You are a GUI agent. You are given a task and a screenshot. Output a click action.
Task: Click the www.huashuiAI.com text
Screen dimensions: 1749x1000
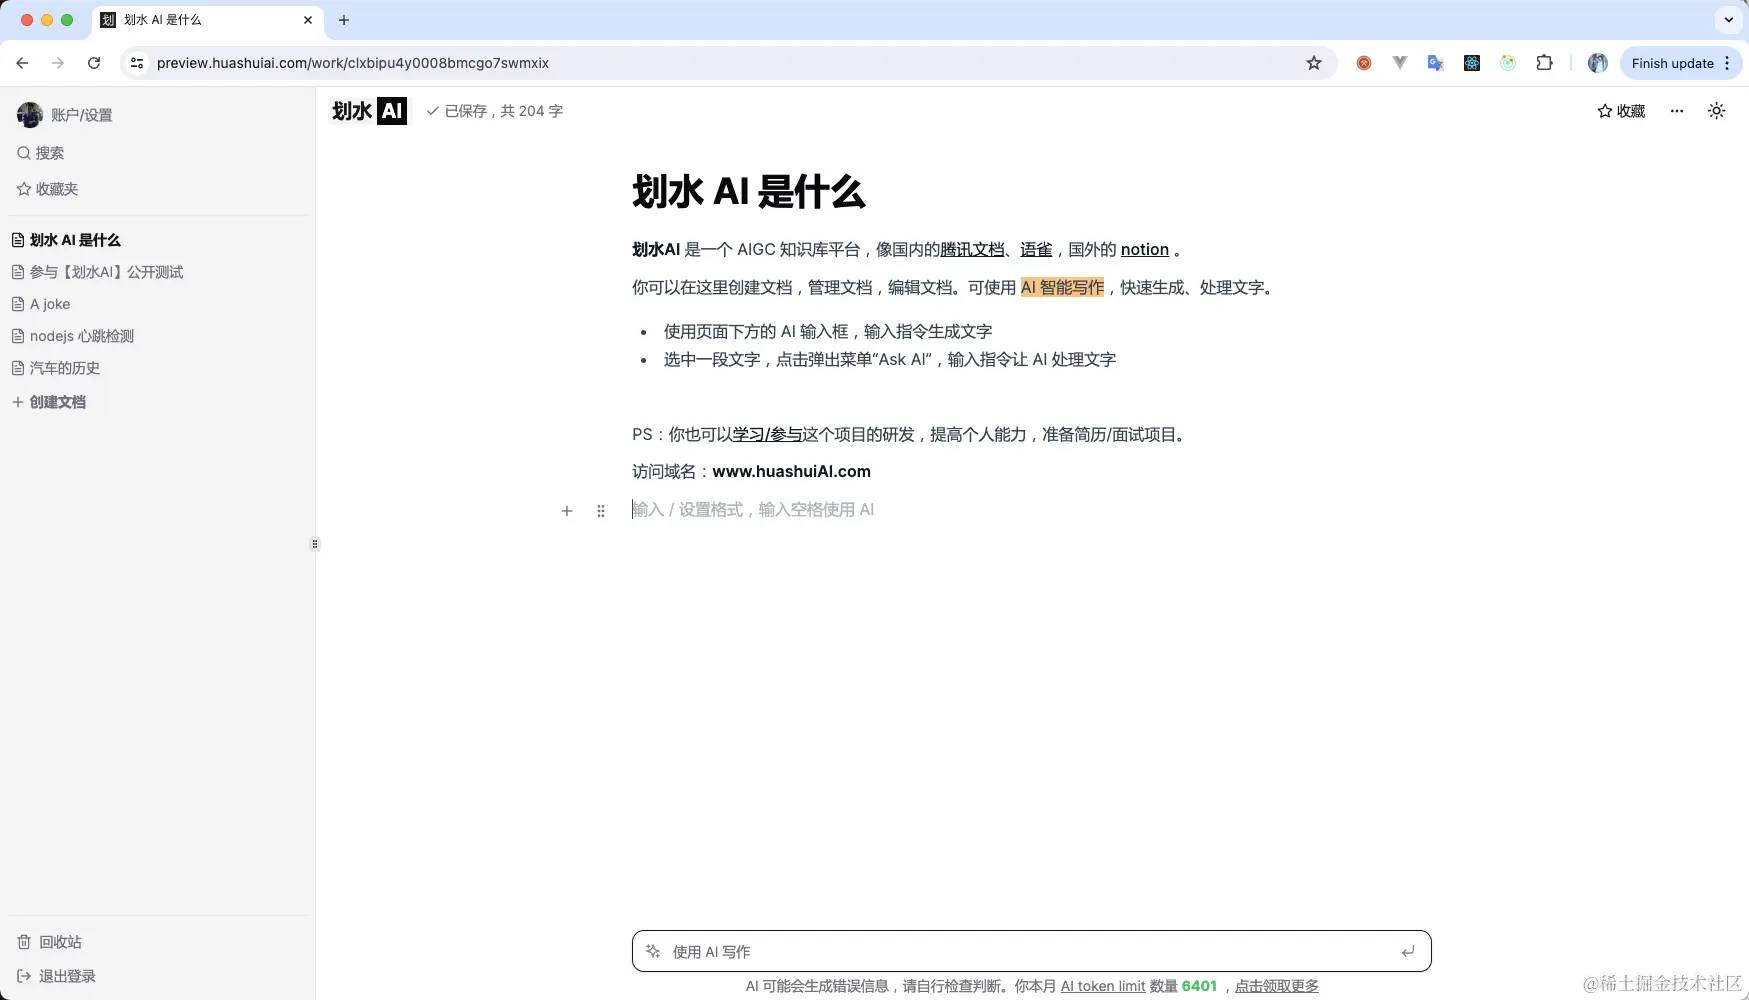[791, 472]
